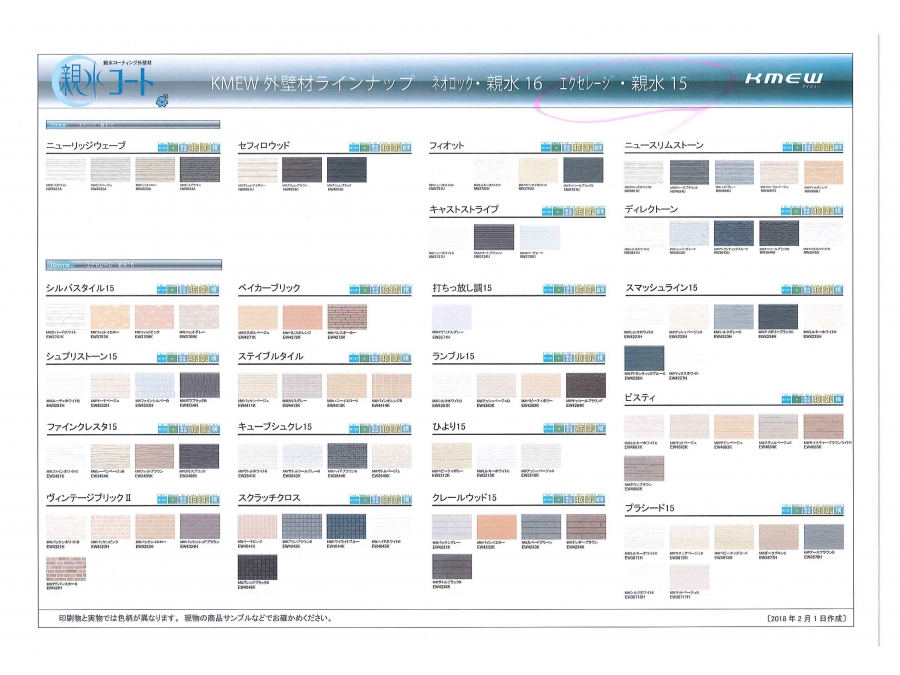This screenshot has height=675, width=900.
Task: Select the ステイブルタイル heading
Action: pos(271,356)
